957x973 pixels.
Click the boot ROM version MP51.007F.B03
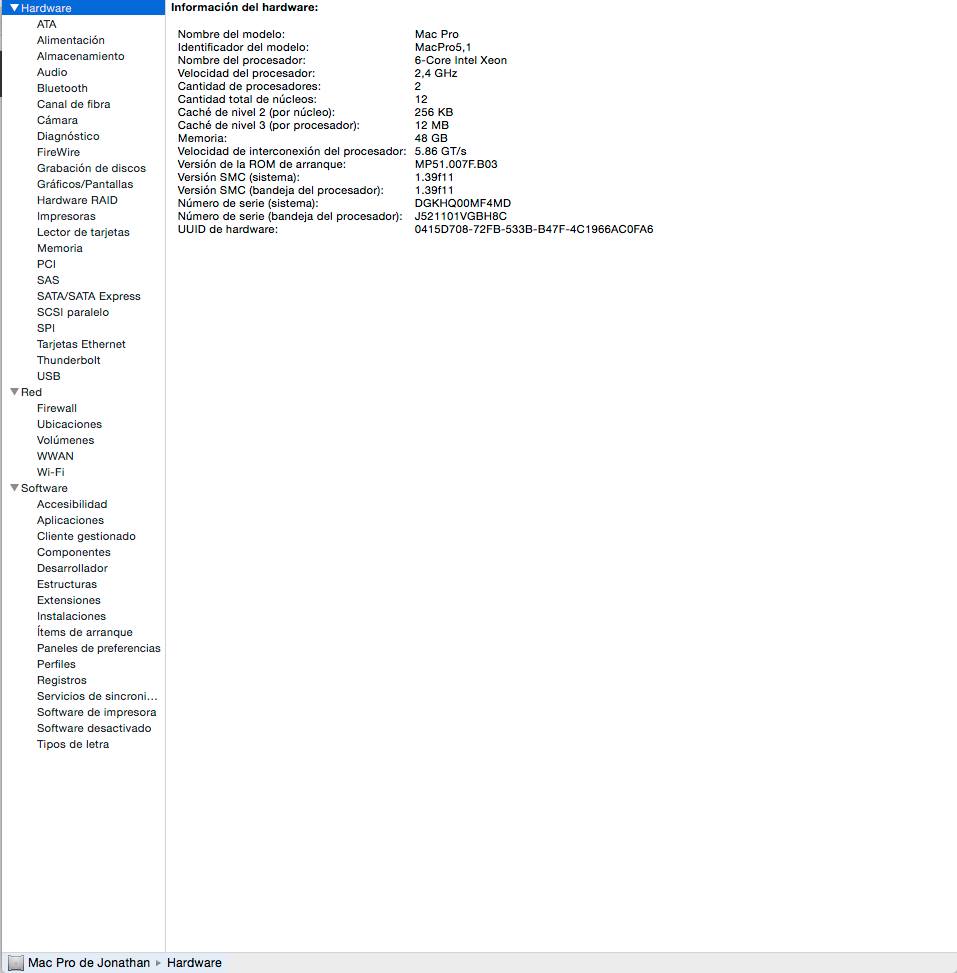click(456, 164)
